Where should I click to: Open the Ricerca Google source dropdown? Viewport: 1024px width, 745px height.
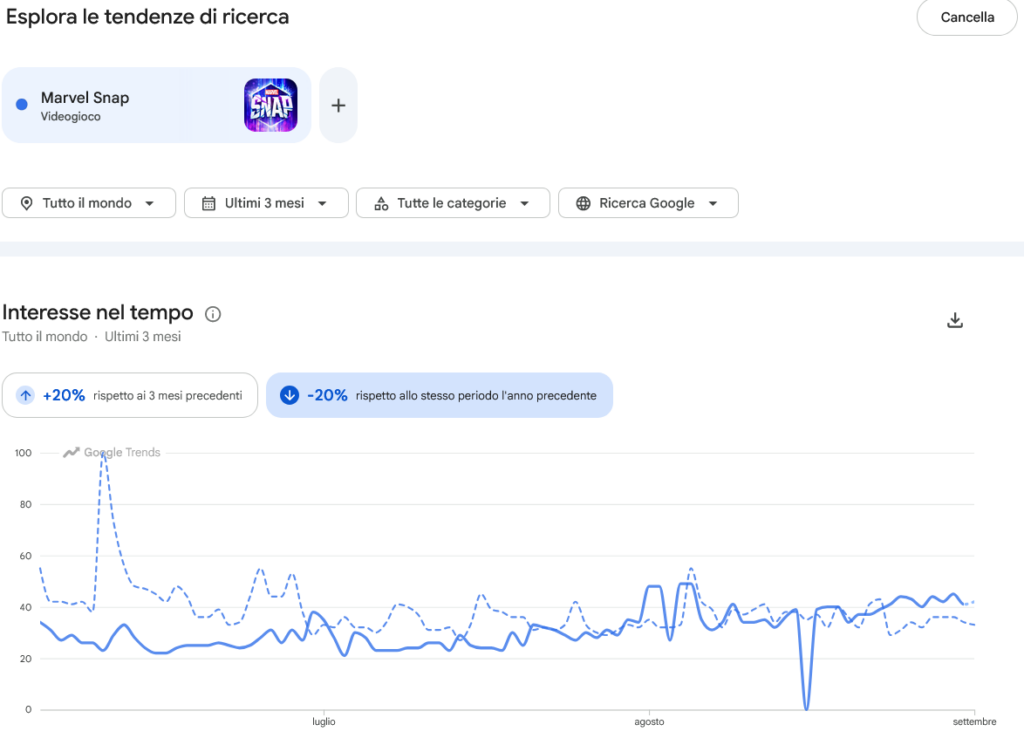[648, 203]
